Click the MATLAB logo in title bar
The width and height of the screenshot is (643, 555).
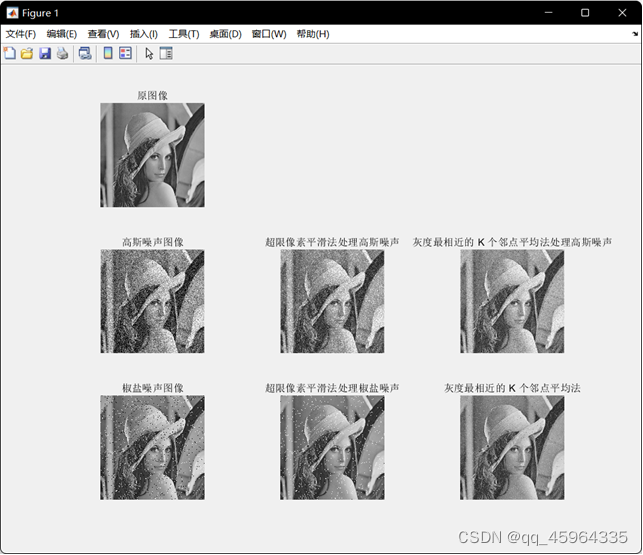pos(12,13)
